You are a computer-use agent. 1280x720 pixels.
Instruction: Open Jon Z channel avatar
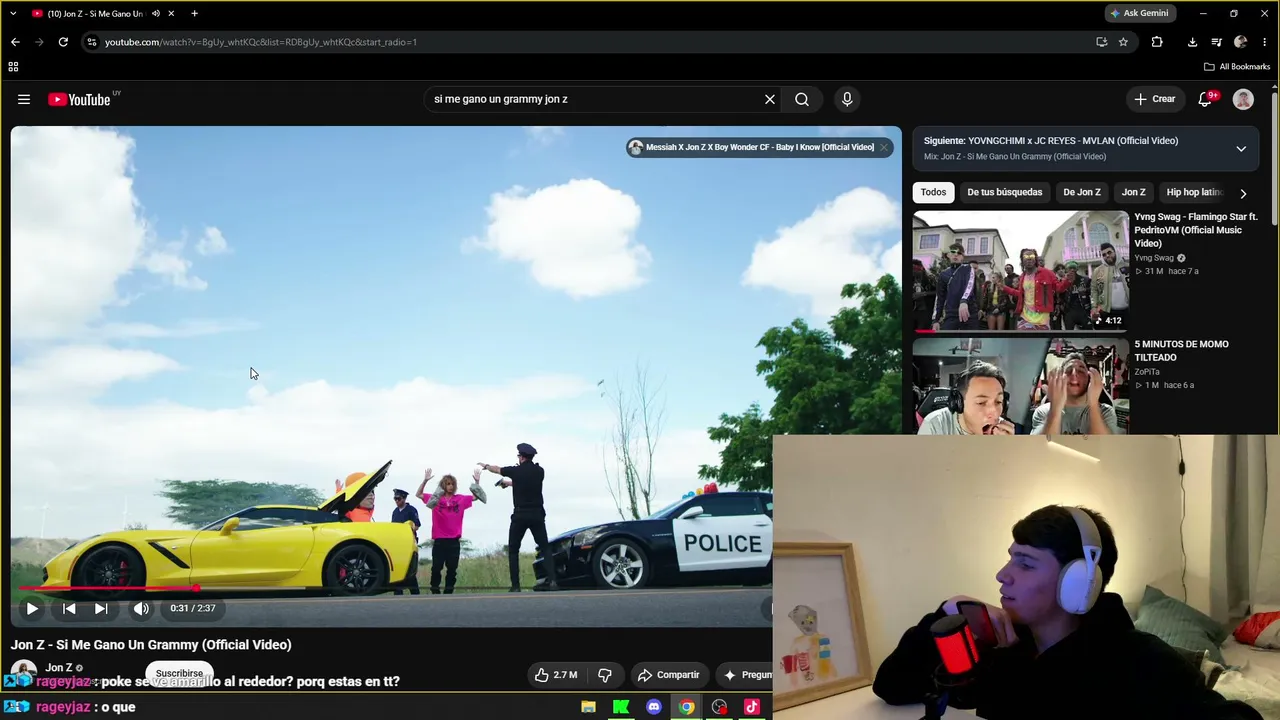point(24,673)
